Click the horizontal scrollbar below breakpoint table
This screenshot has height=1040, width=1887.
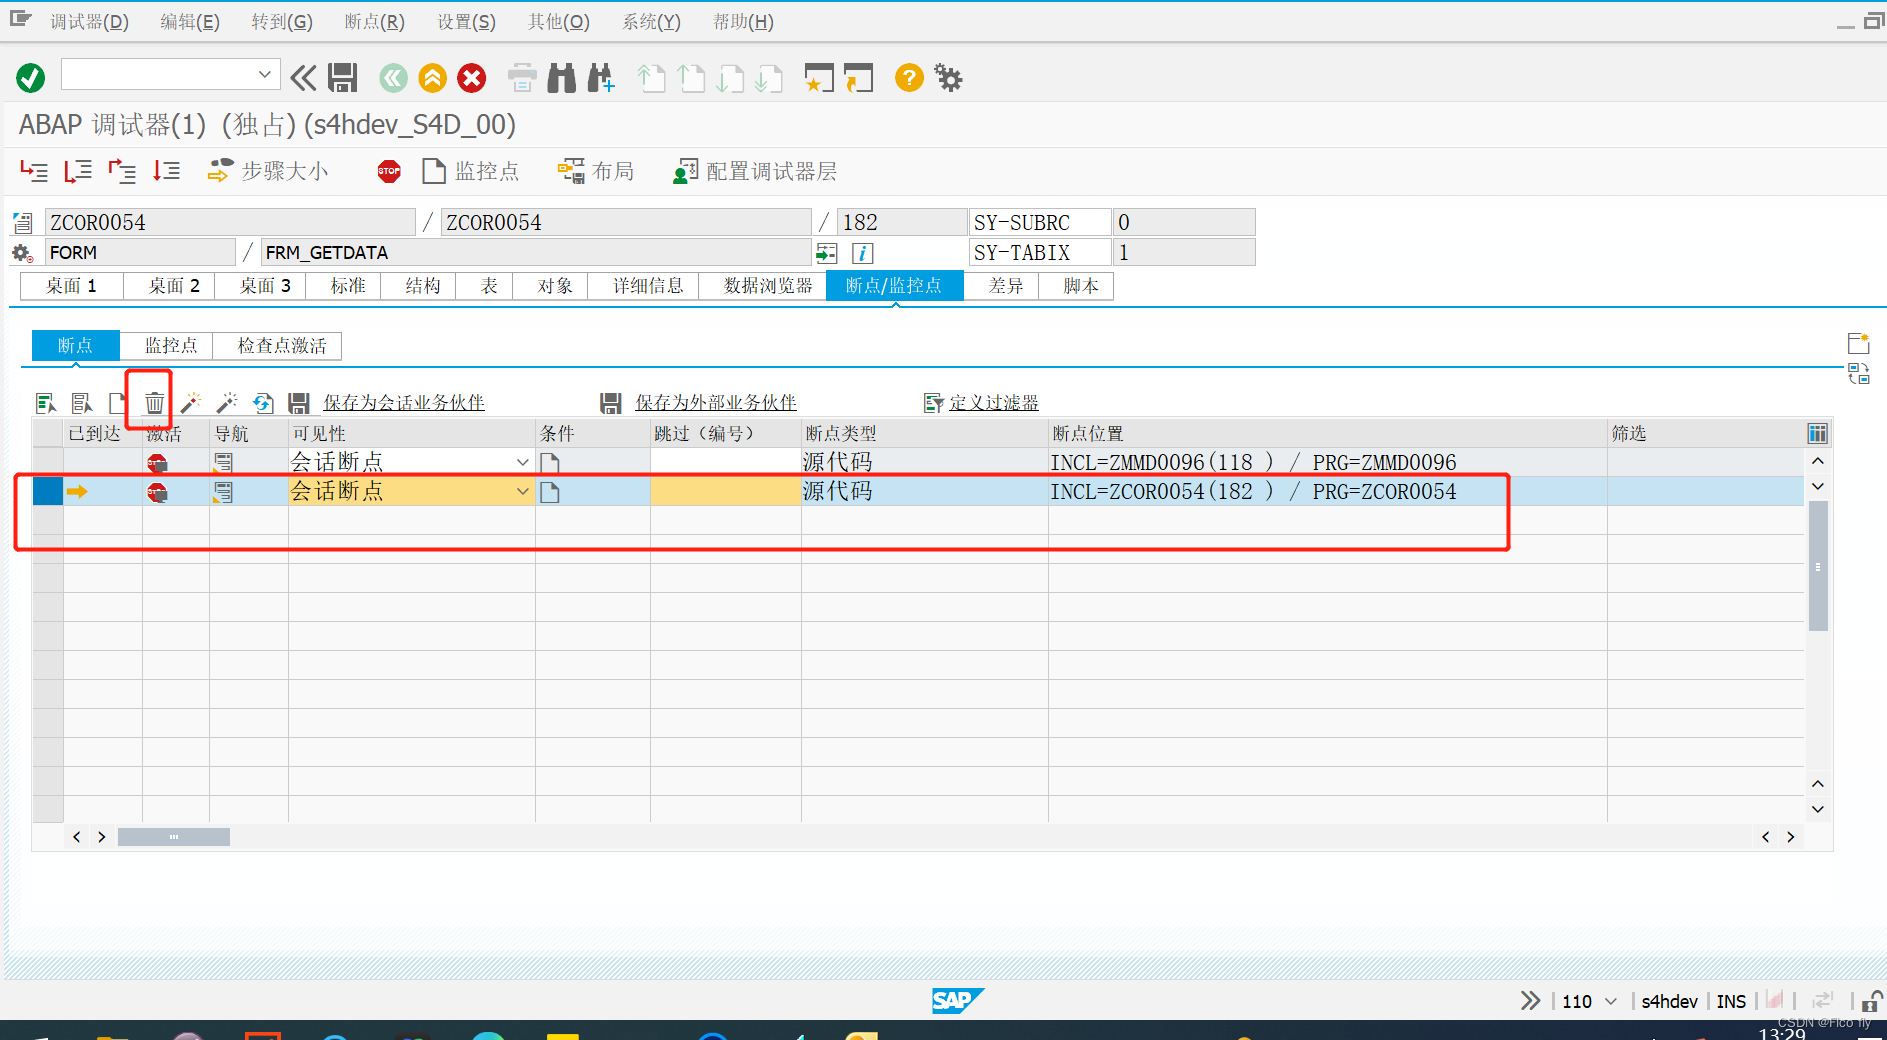(x=173, y=836)
